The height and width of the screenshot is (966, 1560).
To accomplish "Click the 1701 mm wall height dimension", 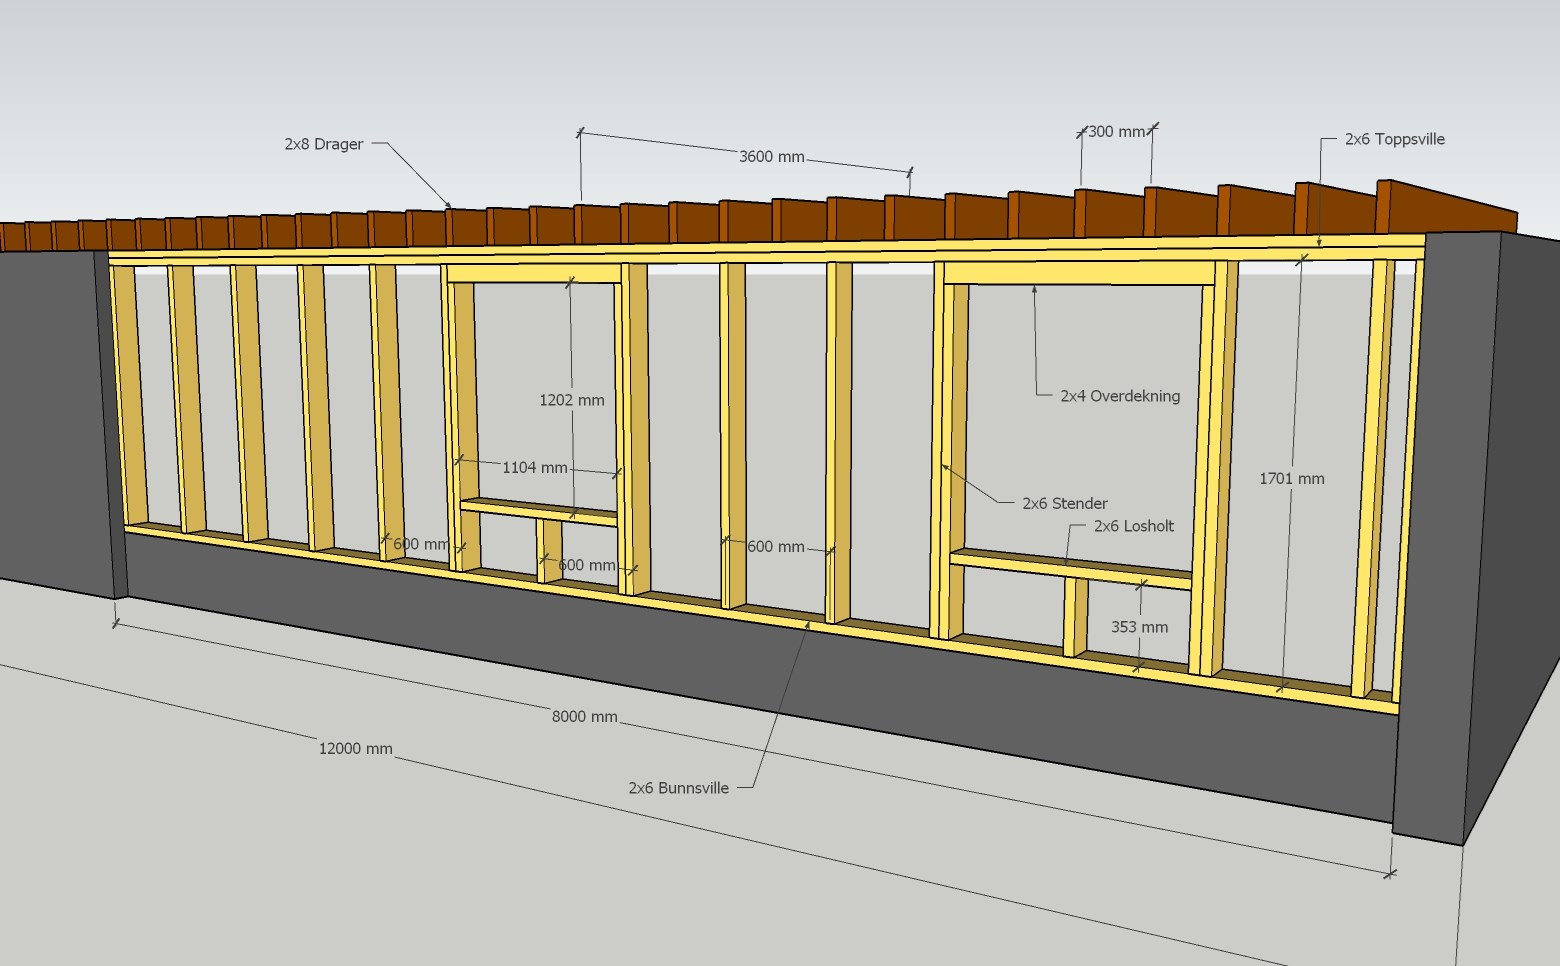I will (1291, 479).
